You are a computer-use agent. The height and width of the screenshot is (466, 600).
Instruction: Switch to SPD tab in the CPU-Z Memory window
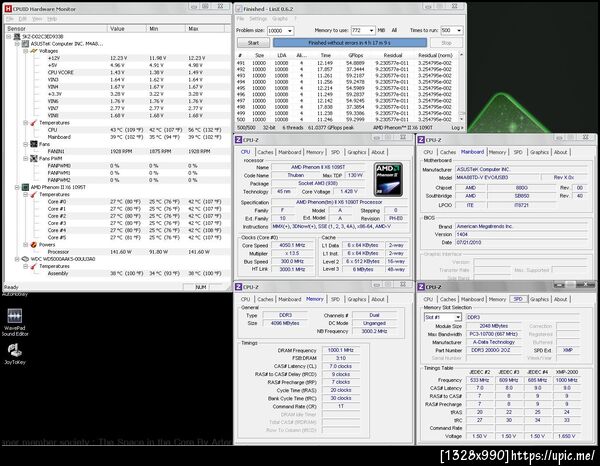(x=335, y=299)
